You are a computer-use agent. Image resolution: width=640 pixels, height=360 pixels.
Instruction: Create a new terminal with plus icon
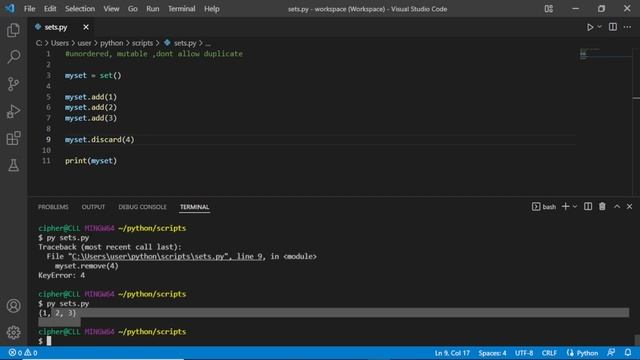click(x=565, y=207)
